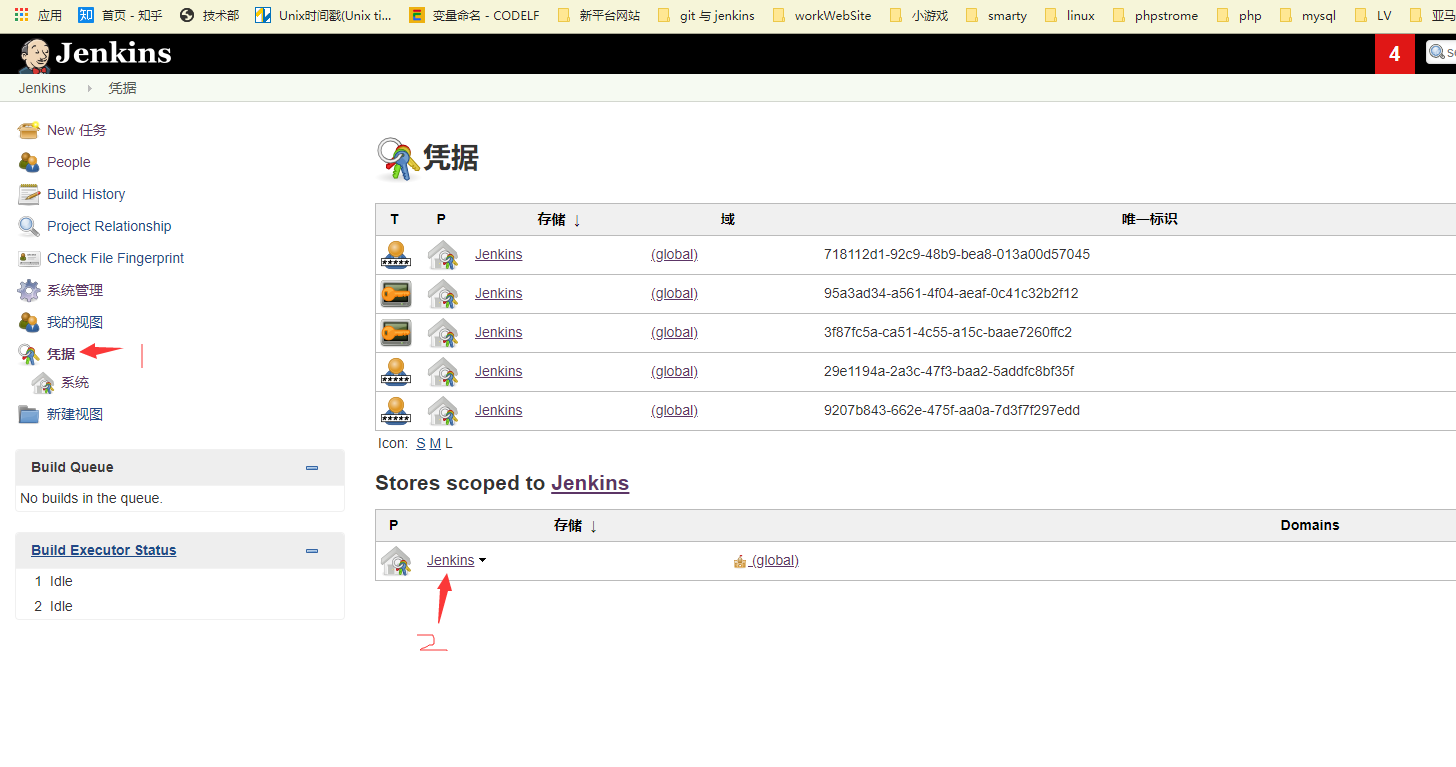The width and height of the screenshot is (1456, 767).
Task: Open 首页 - 知乎 bookmark
Action: pyautogui.click(x=120, y=15)
